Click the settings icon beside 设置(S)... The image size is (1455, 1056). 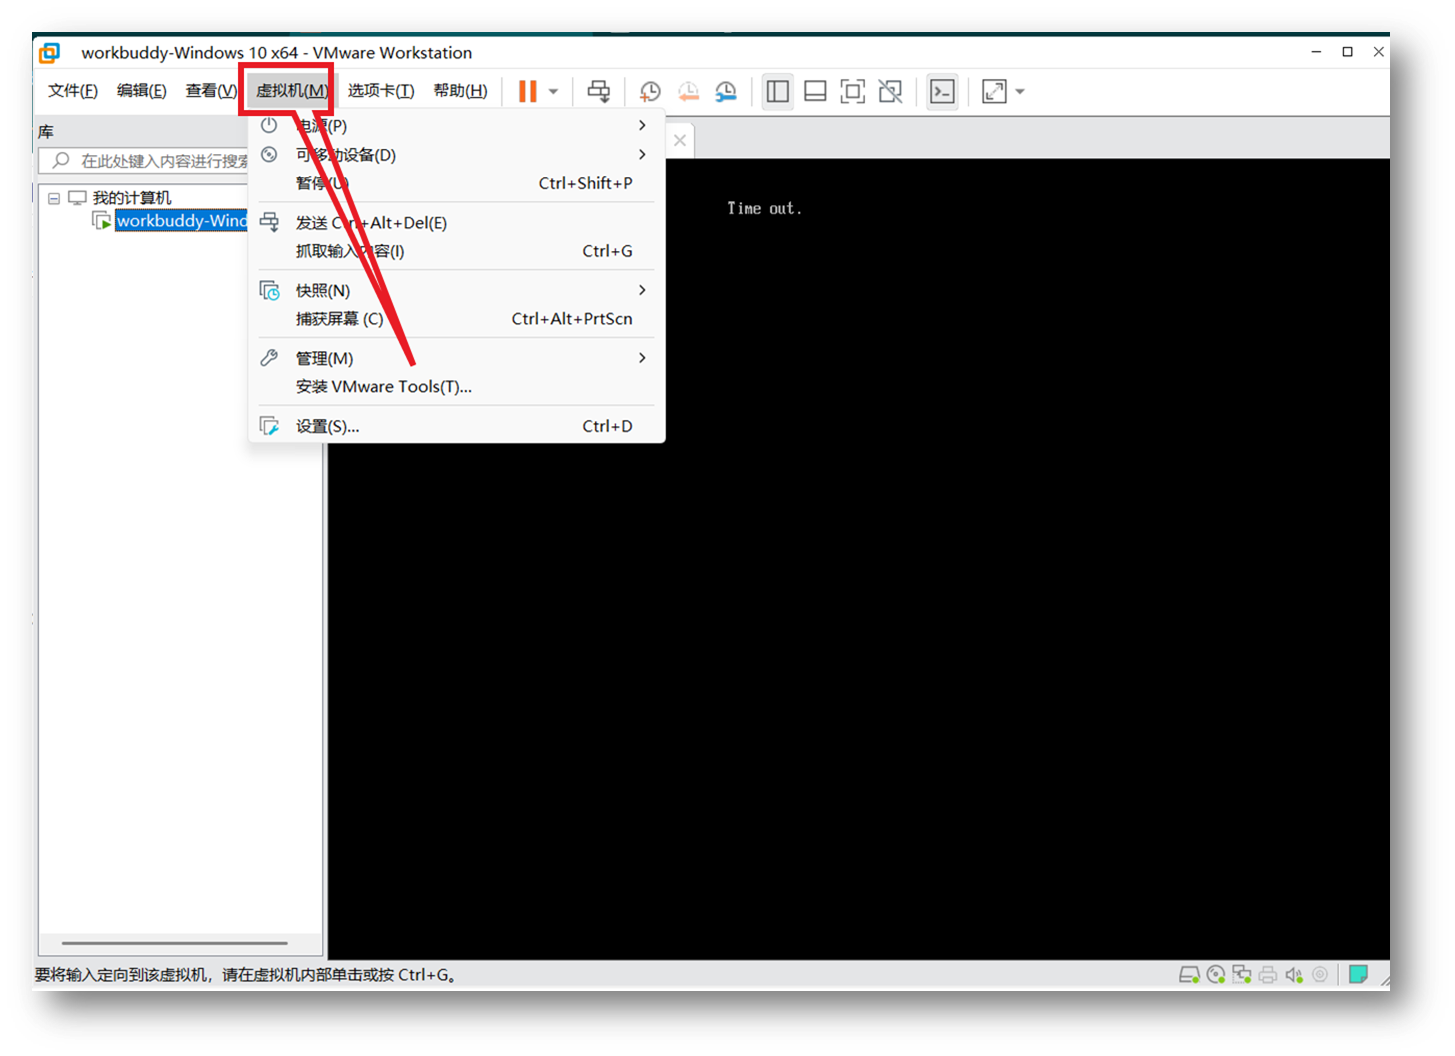[269, 426]
